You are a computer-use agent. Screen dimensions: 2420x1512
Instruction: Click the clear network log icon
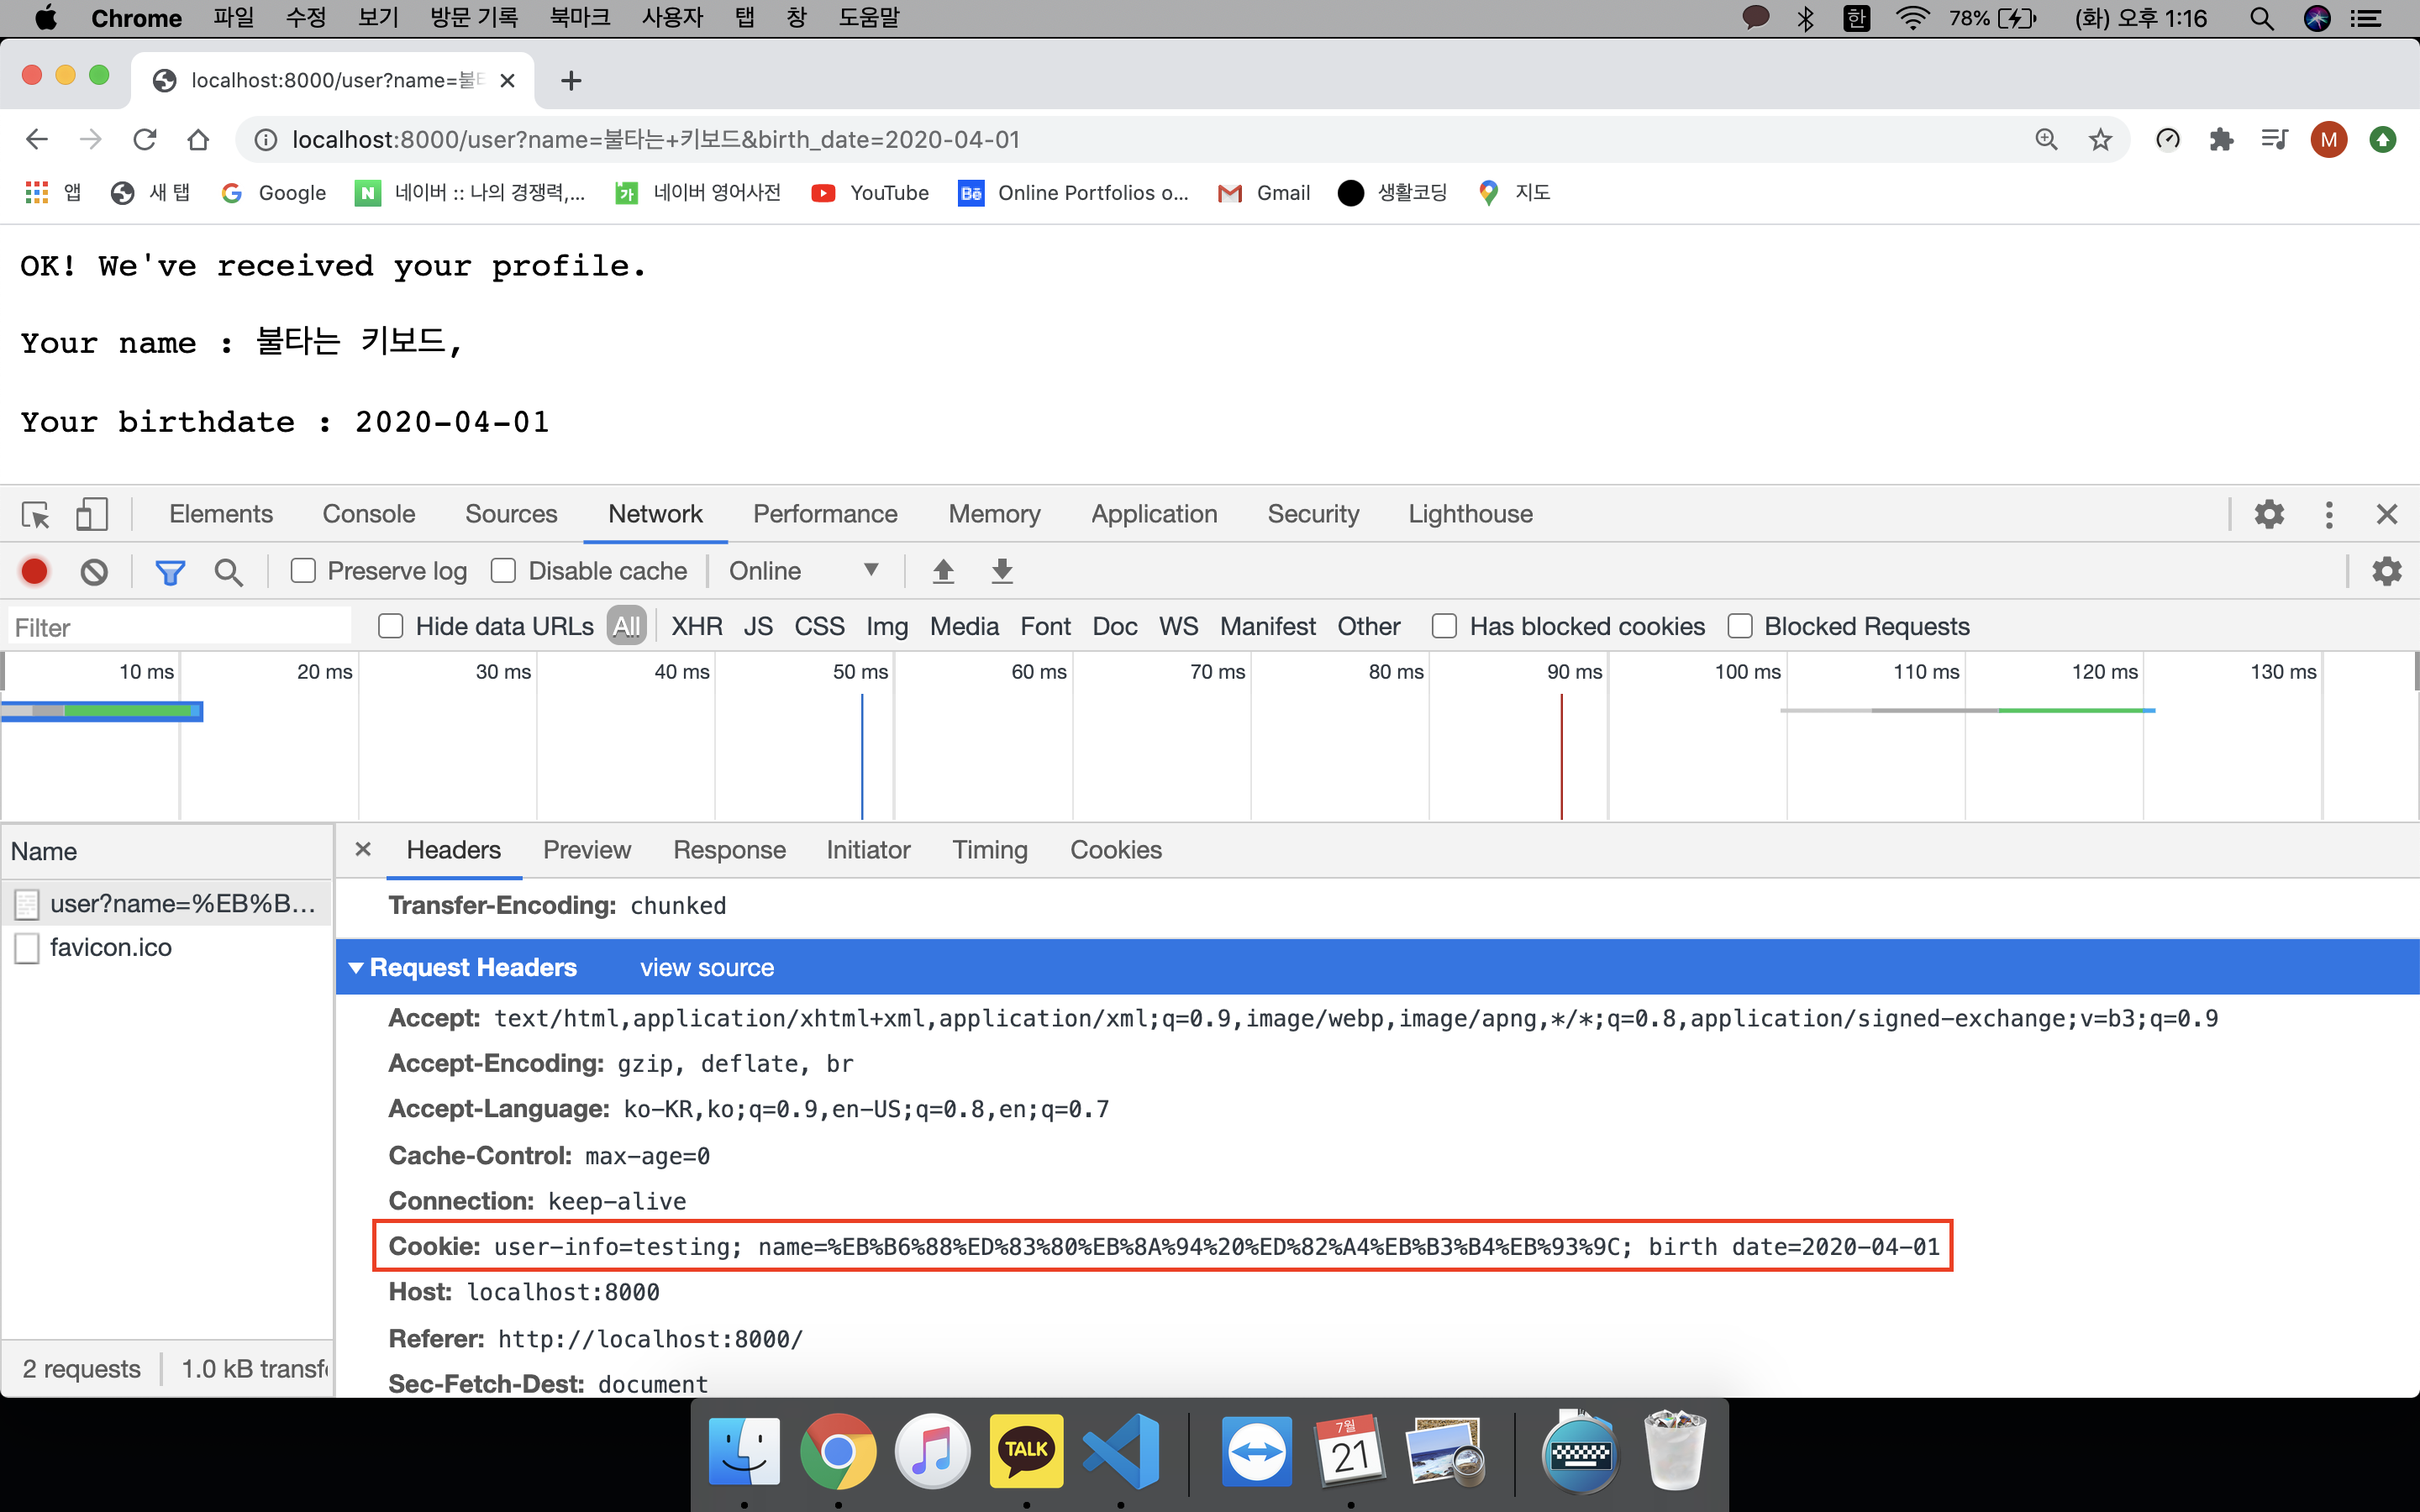pos(94,571)
